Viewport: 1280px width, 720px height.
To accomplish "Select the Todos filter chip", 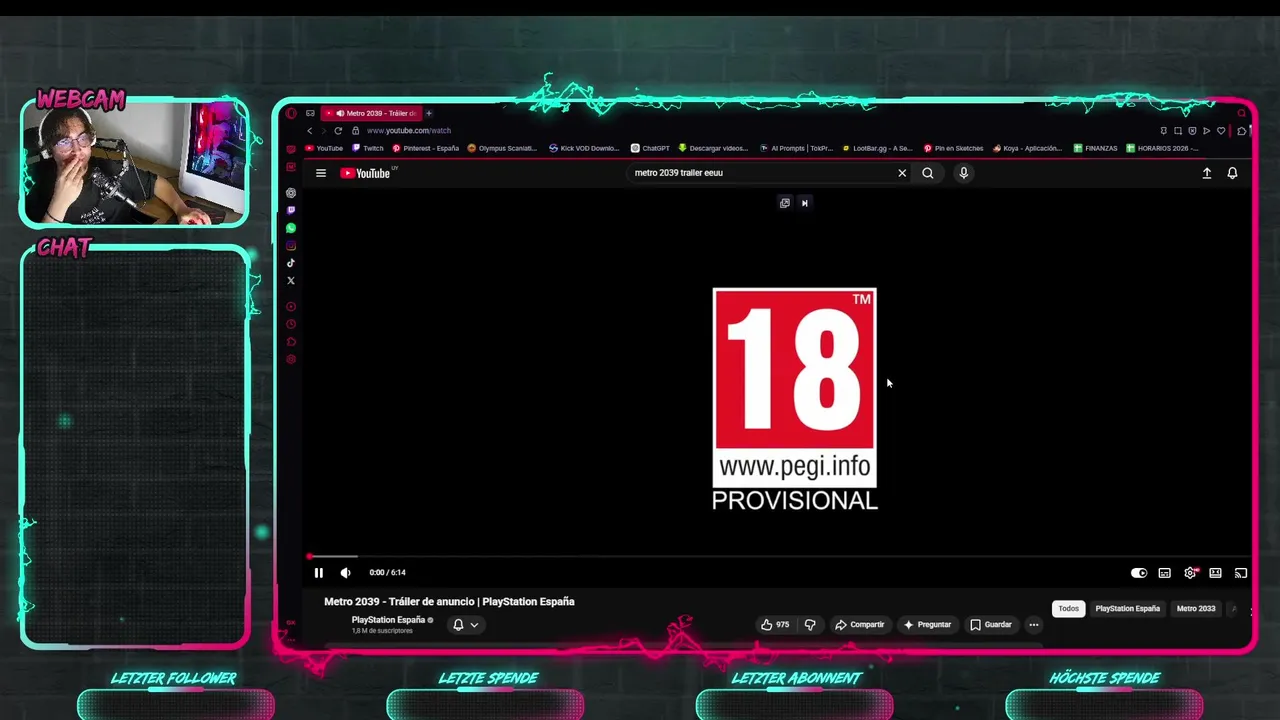I will tap(1069, 609).
